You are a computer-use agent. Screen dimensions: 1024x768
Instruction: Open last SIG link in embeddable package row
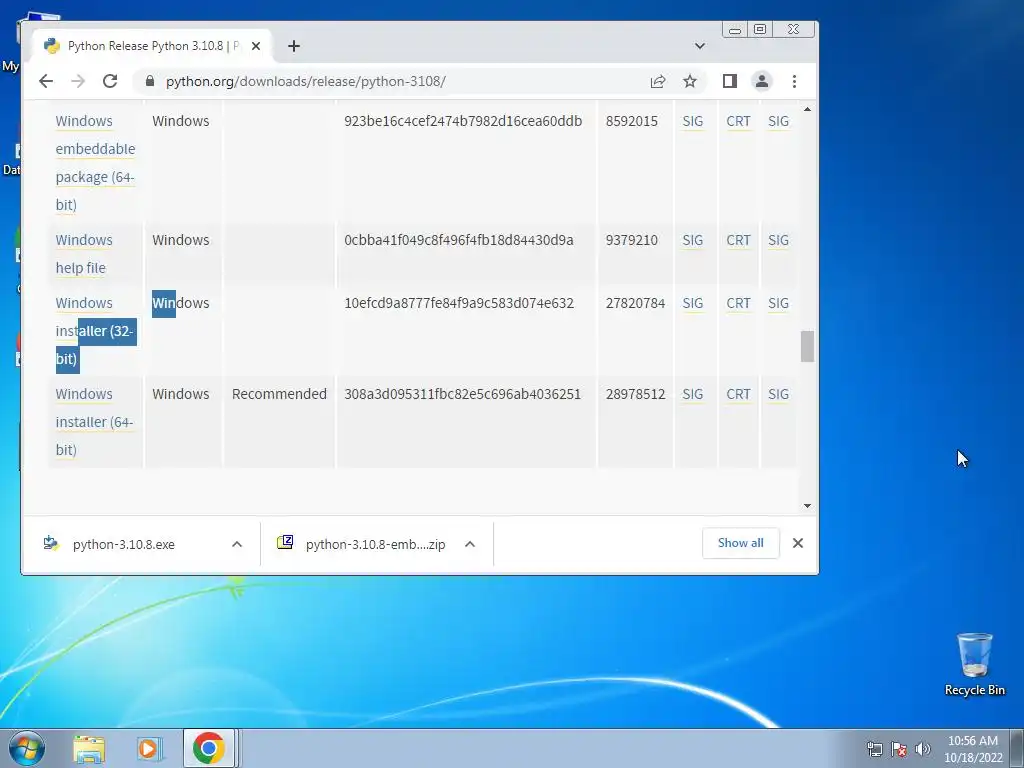[x=778, y=121]
